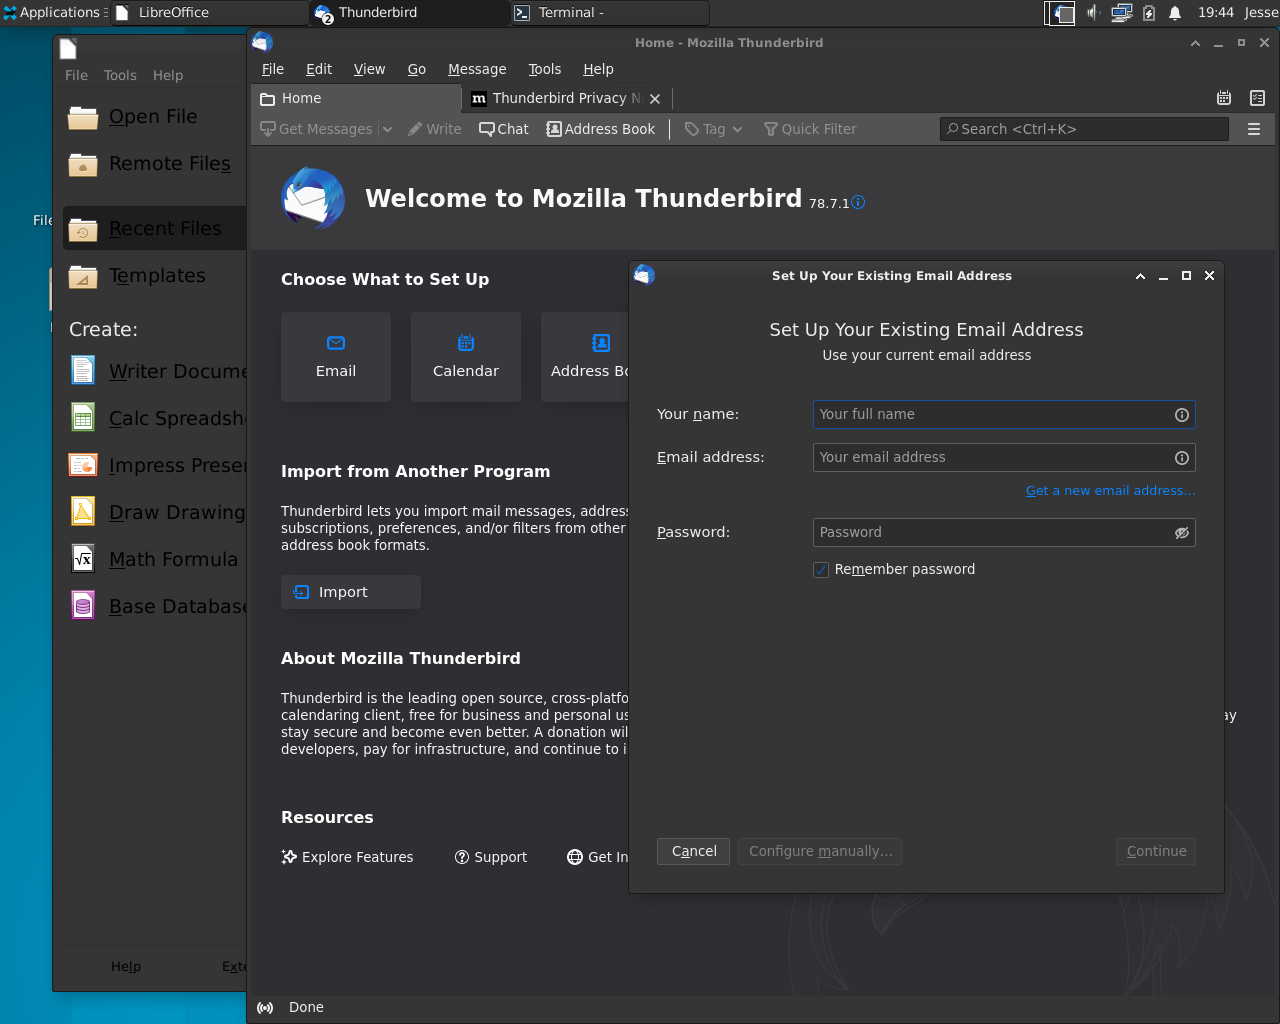Create a Math Formula in LibreOffice

tap(155, 559)
